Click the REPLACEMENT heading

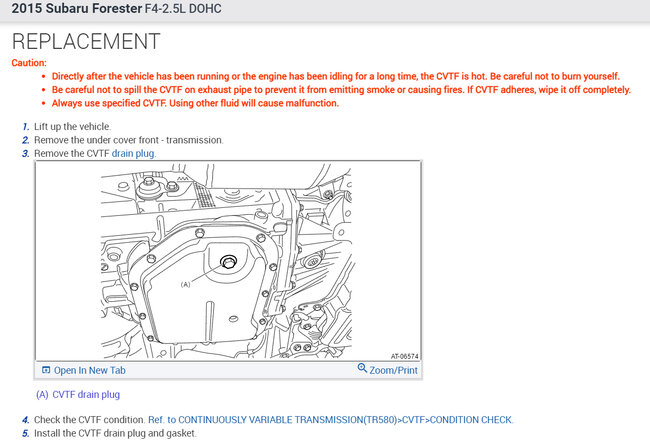(86, 41)
